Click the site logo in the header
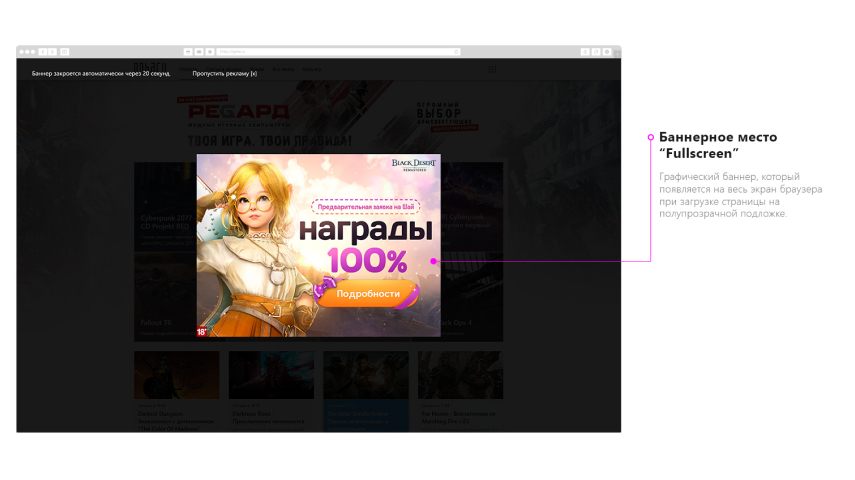 tap(150, 67)
